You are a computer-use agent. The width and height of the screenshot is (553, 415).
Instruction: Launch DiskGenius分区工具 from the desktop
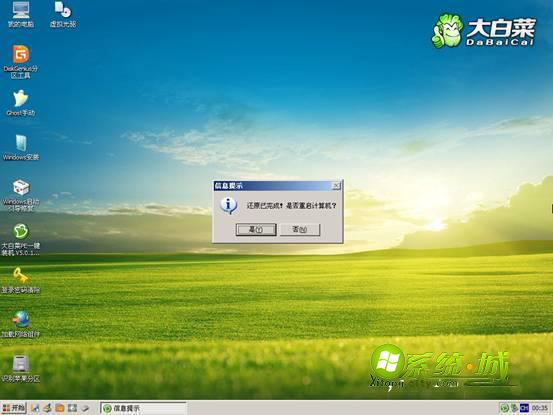pos(20,62)
